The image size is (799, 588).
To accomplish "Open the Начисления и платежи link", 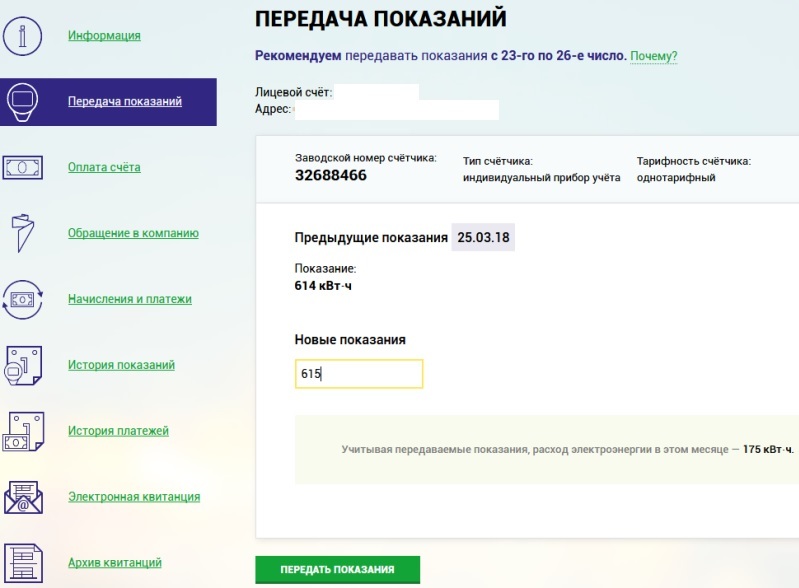I will pyautogui.click(x=129, y=299).
